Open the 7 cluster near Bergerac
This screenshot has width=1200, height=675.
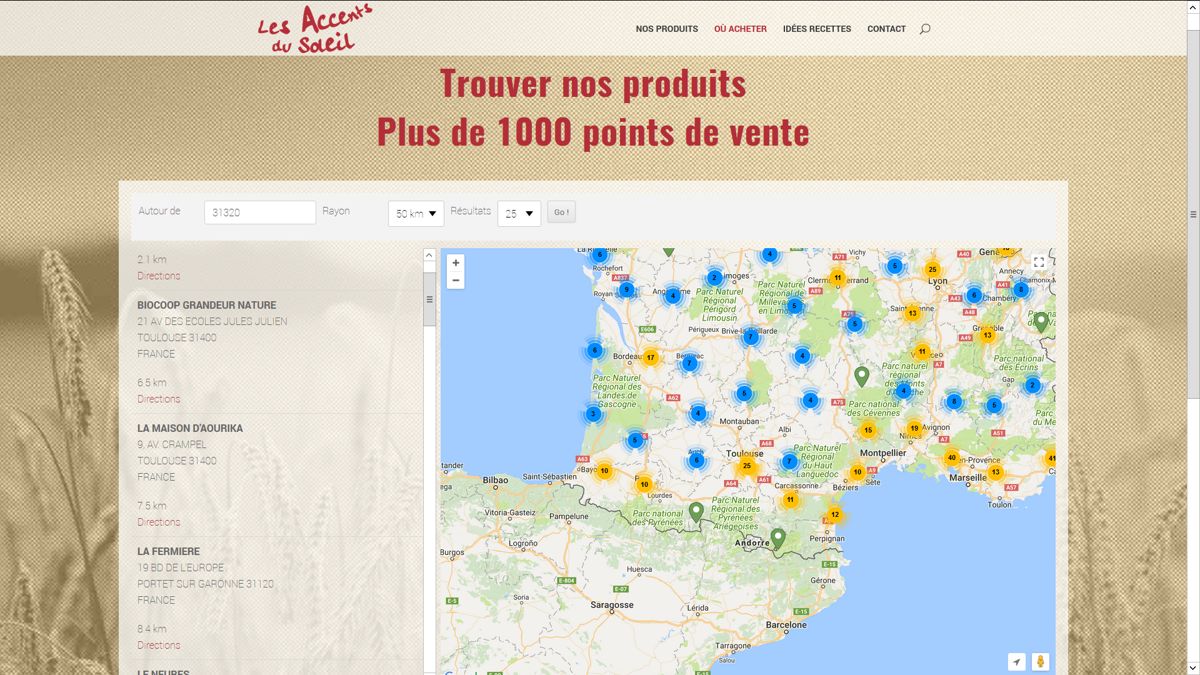689,363
